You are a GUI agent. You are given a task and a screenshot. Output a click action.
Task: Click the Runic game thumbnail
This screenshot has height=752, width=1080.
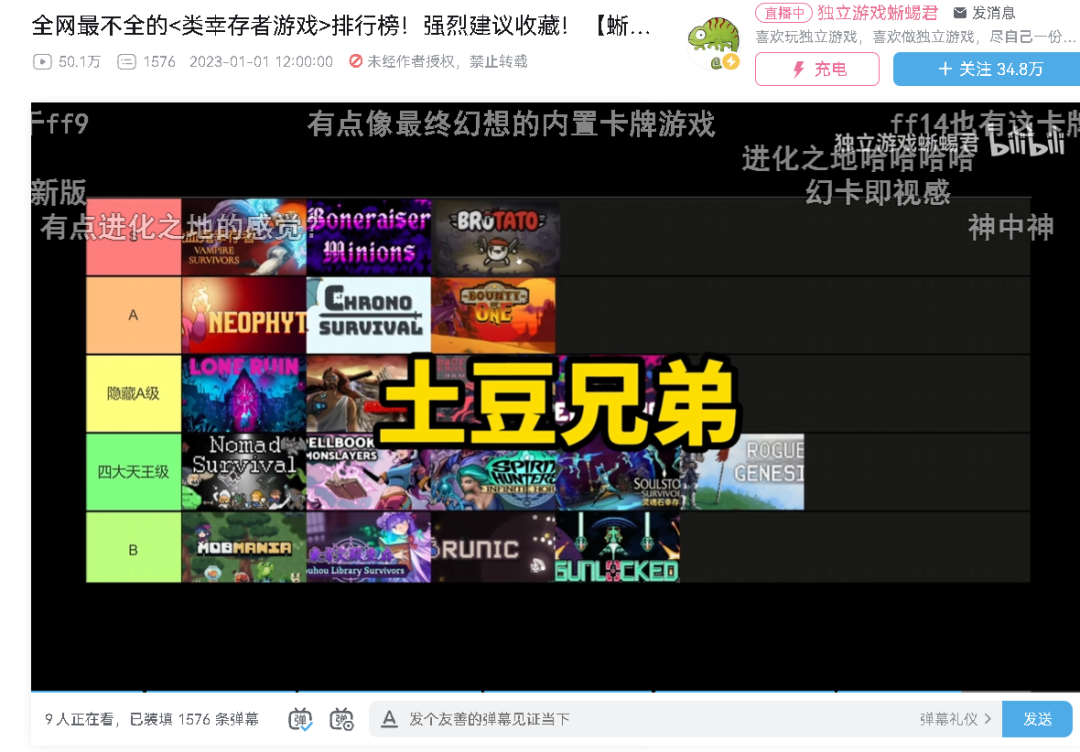pos(493,547)
